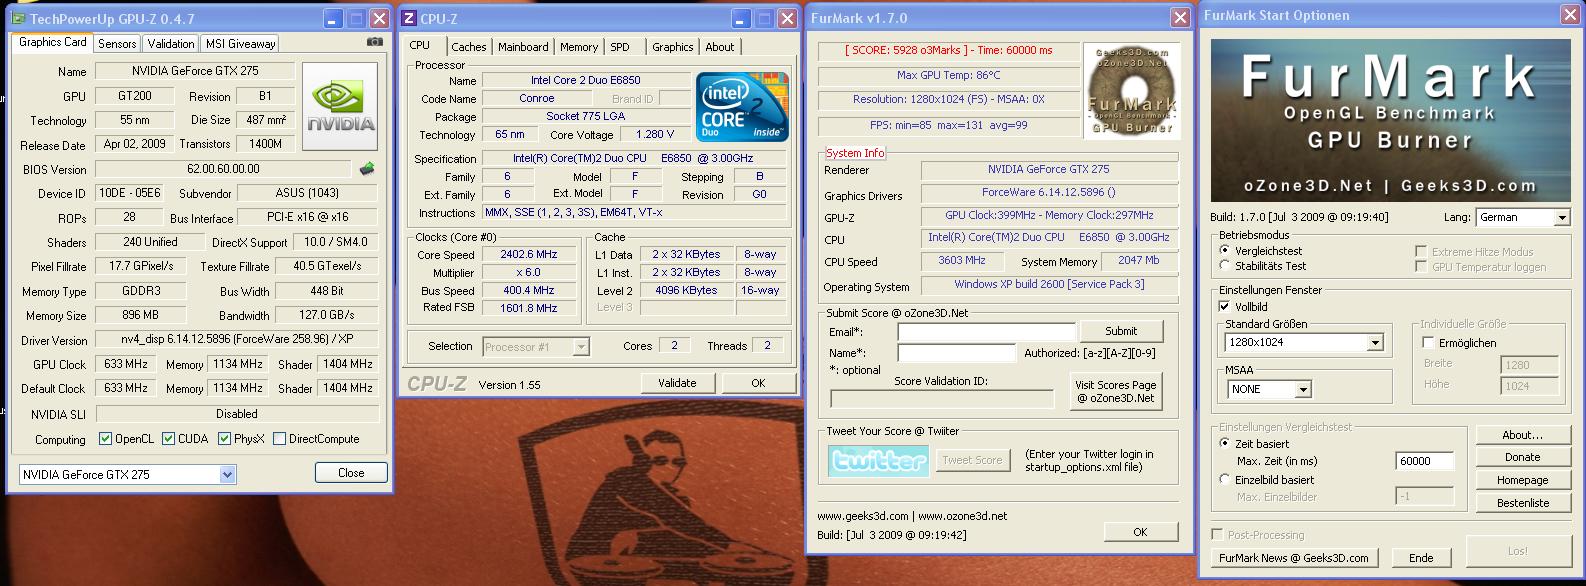Click the Name input field in FurMark
The width and height of the screenshot is (1586, 586).
coord(957,353)
